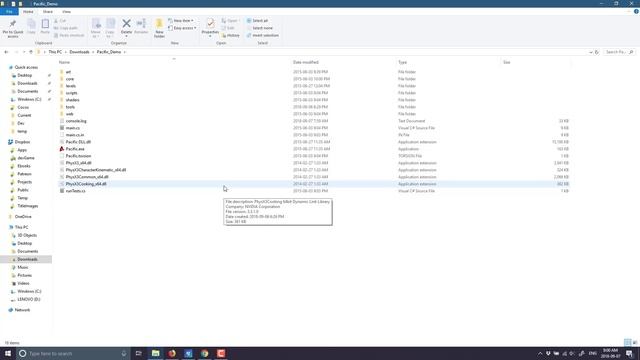
Task: Select the runTests.cs file
Action: 76,191
